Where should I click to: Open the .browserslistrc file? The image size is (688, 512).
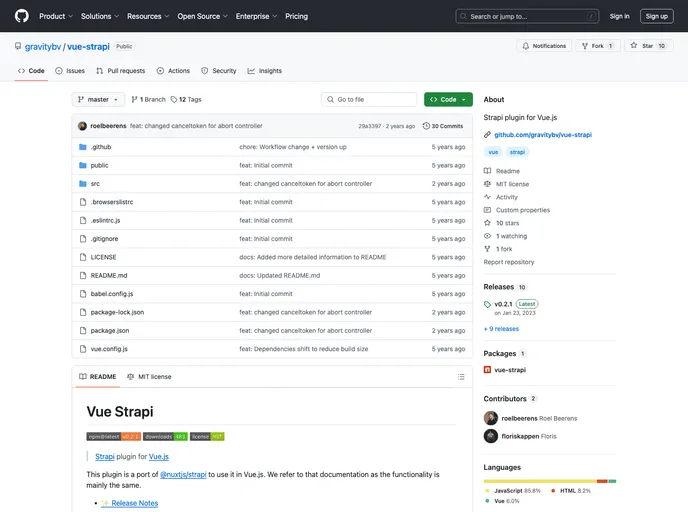pos(112,202)
